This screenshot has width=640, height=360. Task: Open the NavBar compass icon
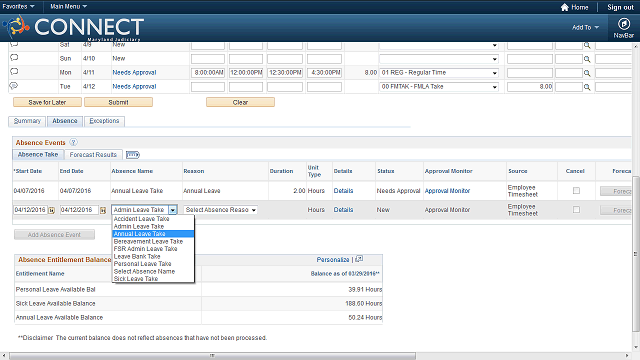coord(623,24)
